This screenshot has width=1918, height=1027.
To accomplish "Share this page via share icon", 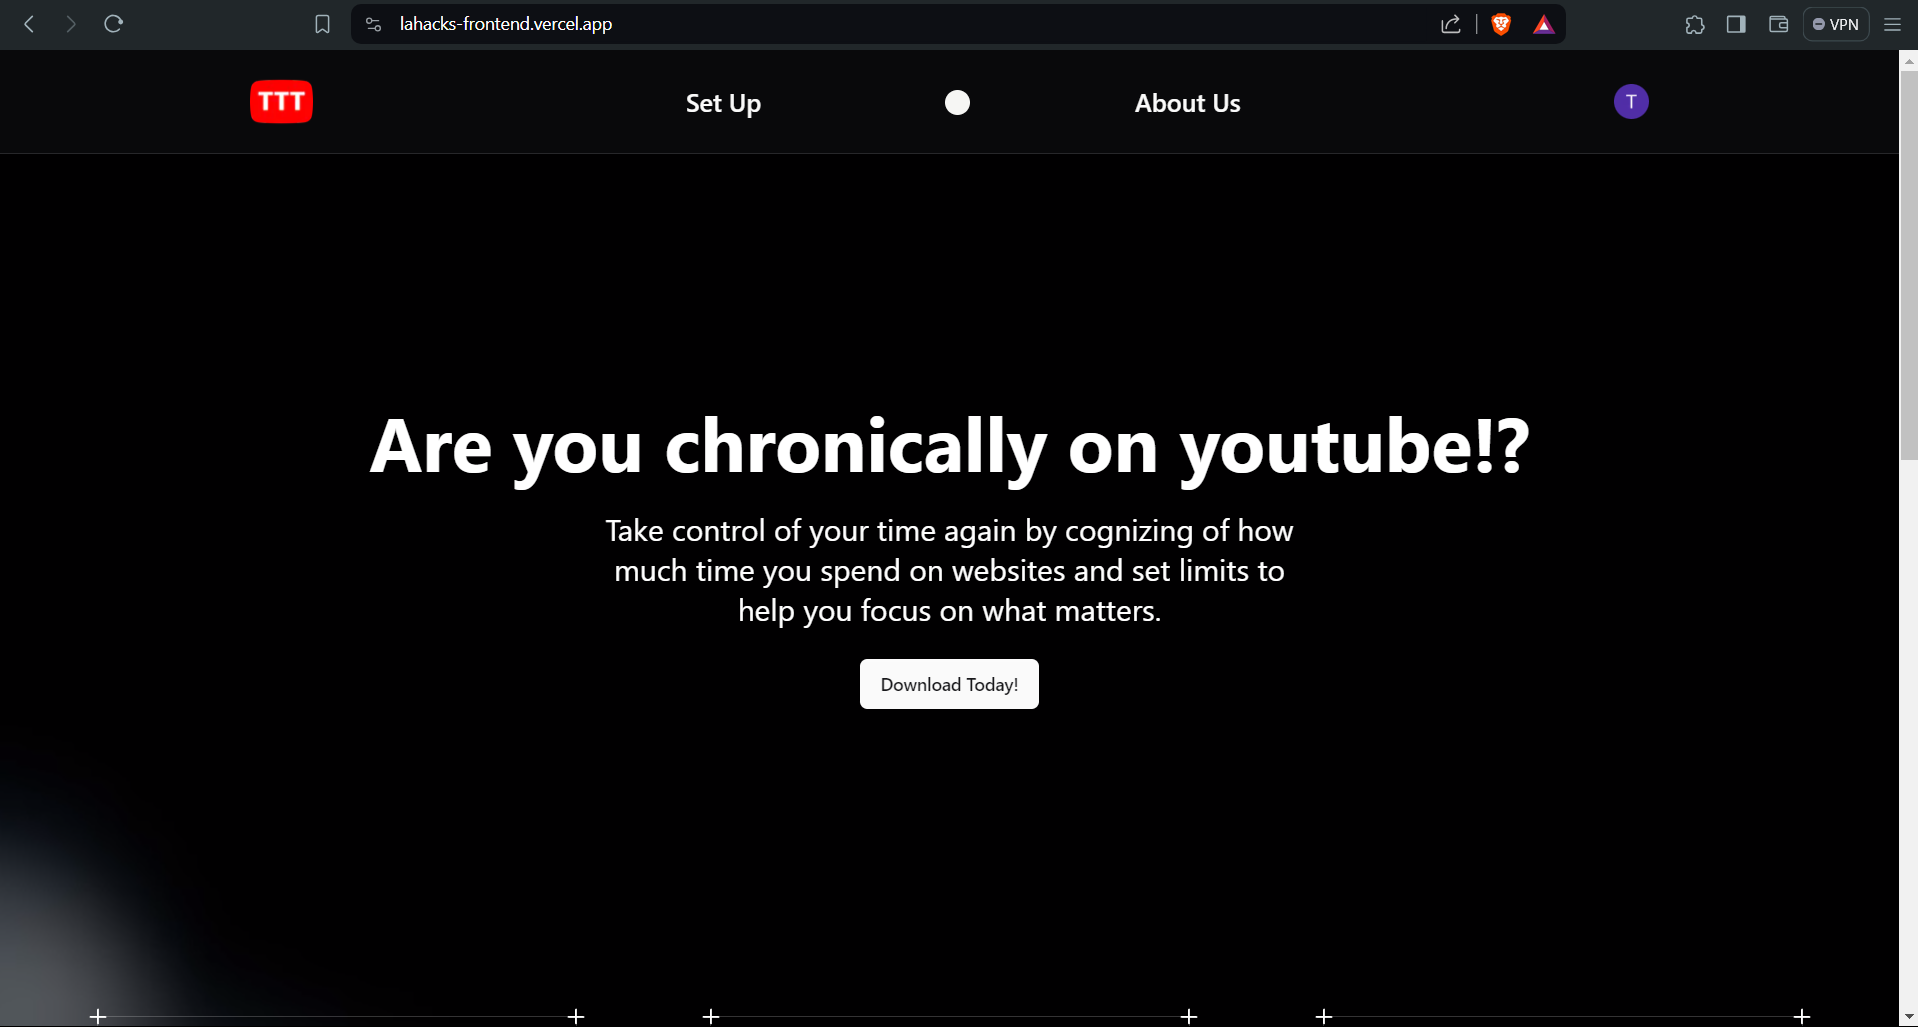I will pos(1451,24).
